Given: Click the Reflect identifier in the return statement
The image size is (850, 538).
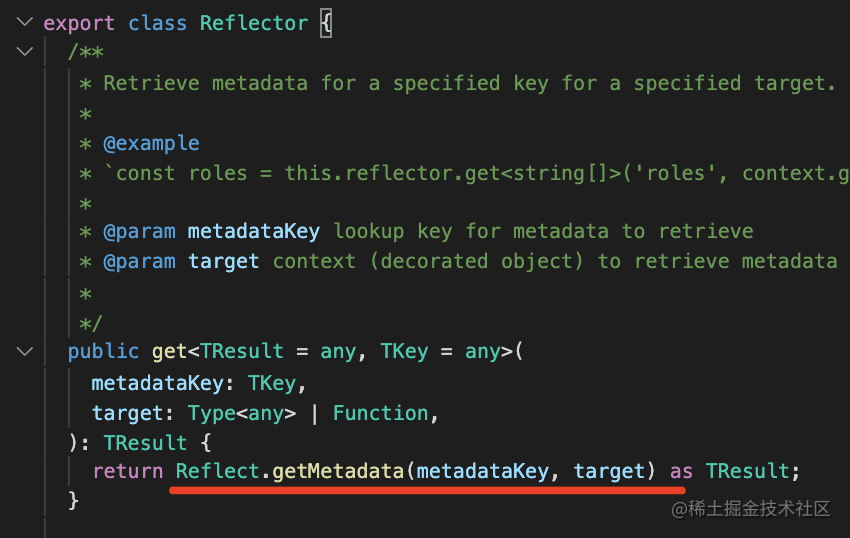Looking at the screenshot, I should (x=217, y=471).
